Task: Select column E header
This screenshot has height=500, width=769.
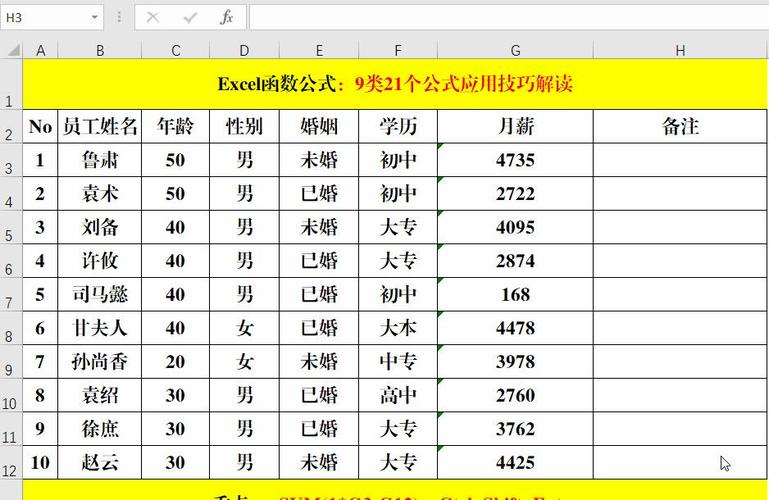Action: tap(319, 50)
